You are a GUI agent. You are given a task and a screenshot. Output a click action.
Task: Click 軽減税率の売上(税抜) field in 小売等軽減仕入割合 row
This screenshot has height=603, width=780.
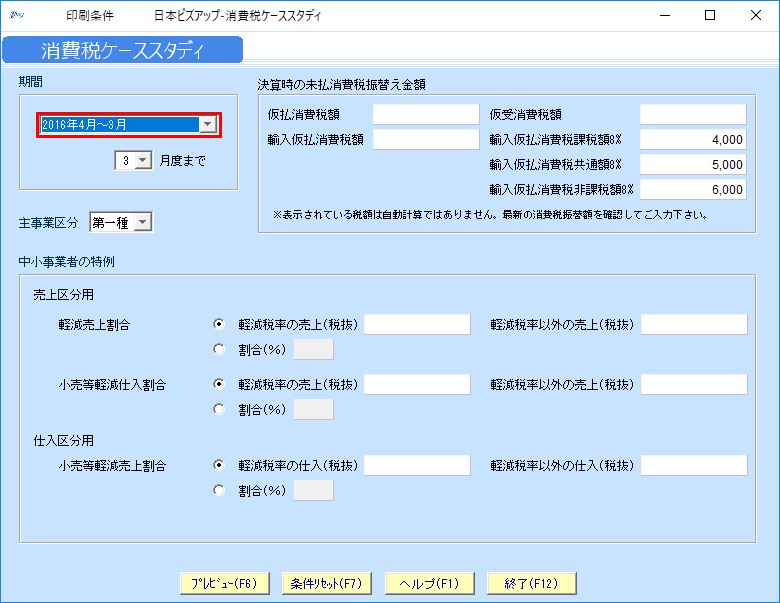[x=417, y=384]
